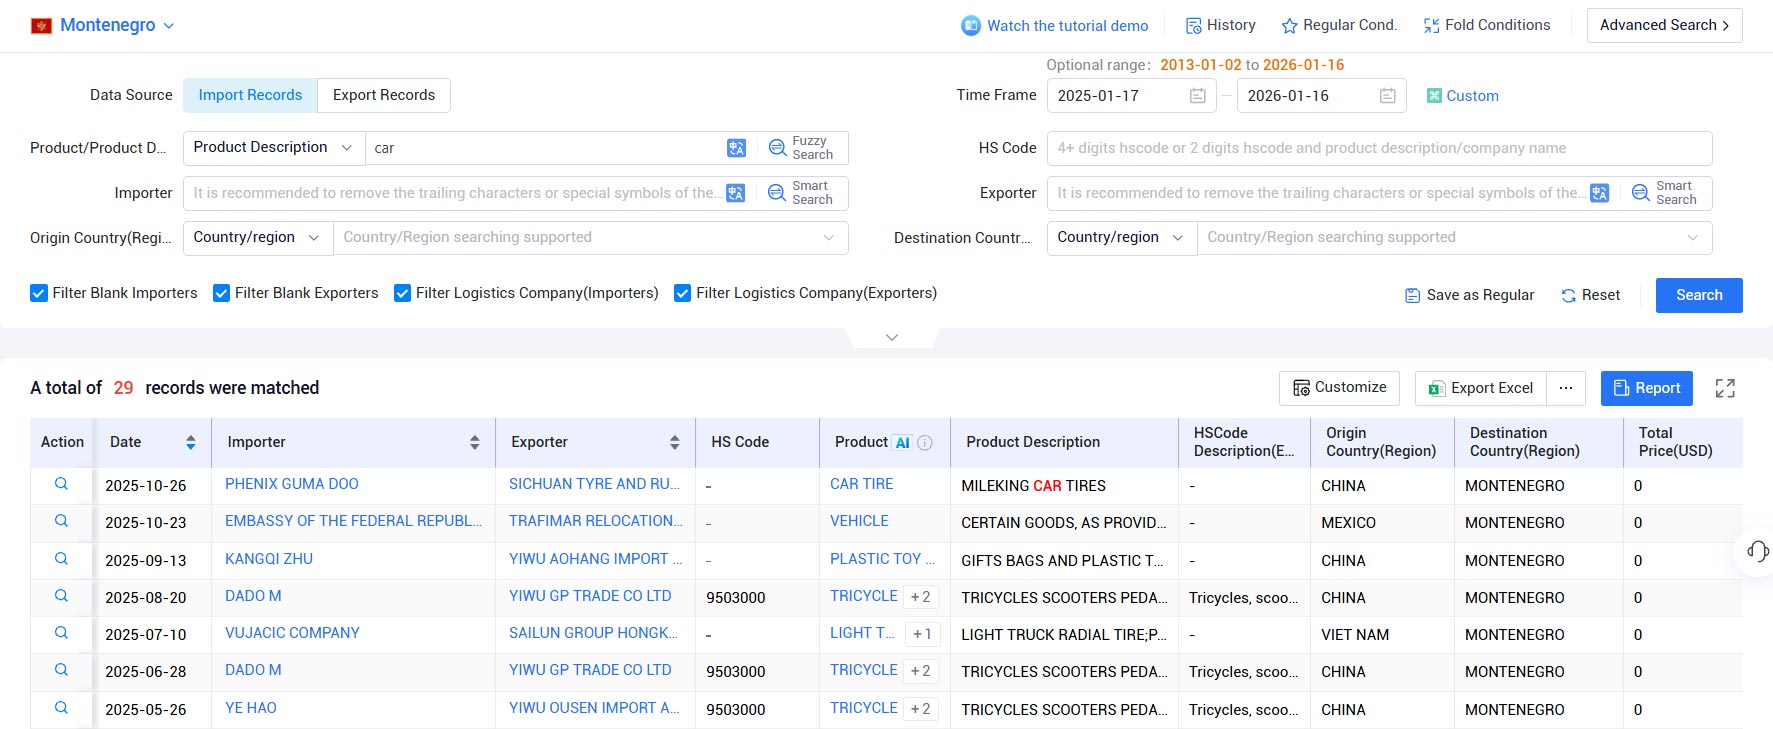Click Save as Regular
1773x729 pixels.
point(1469,295)
